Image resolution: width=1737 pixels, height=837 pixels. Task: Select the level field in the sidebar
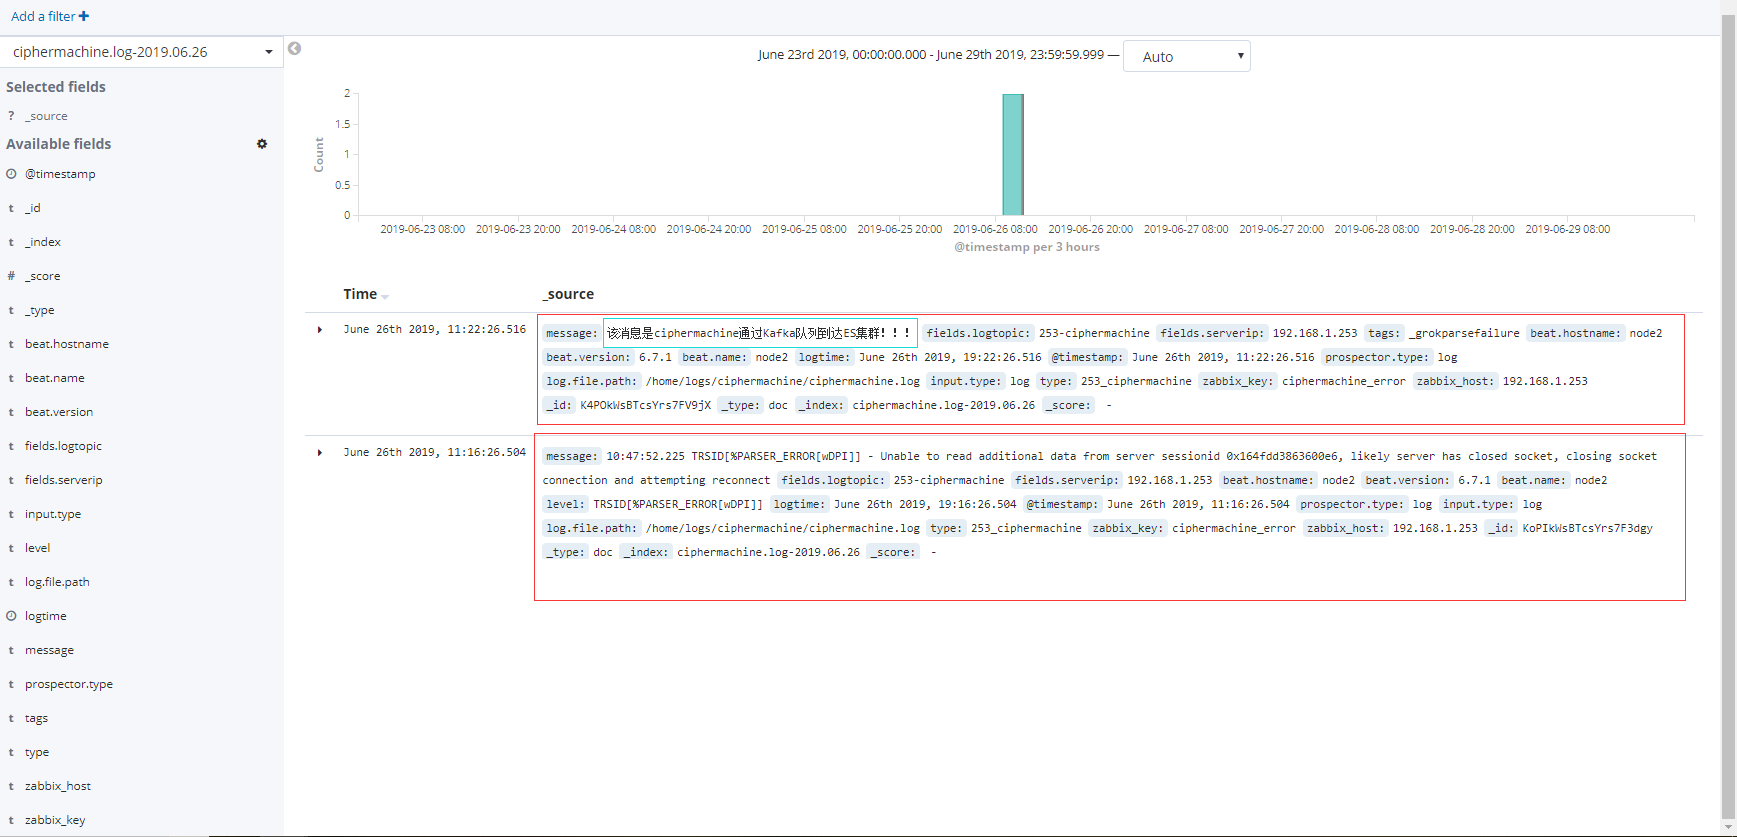tap(38, 548)
